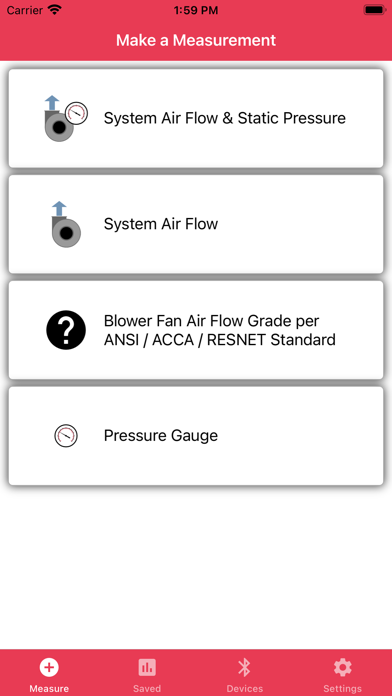Click the black question mark icon
The image size is (392, 696).
(x=66, y=330)
